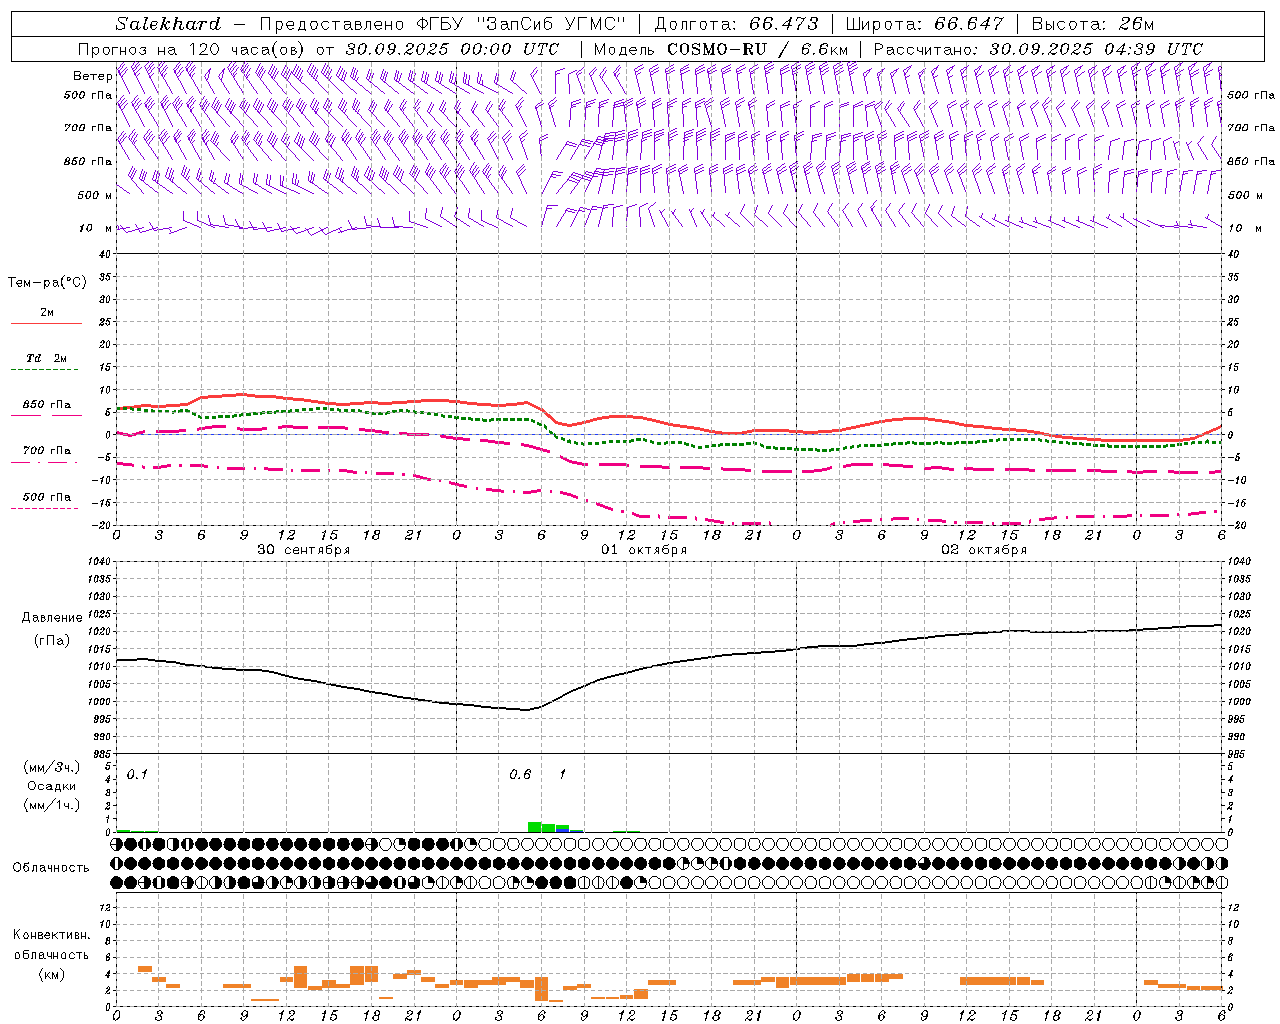Click the date label 30 сентября
1280x1024 pixels.
pyautogui.click(x=303, y=550)
